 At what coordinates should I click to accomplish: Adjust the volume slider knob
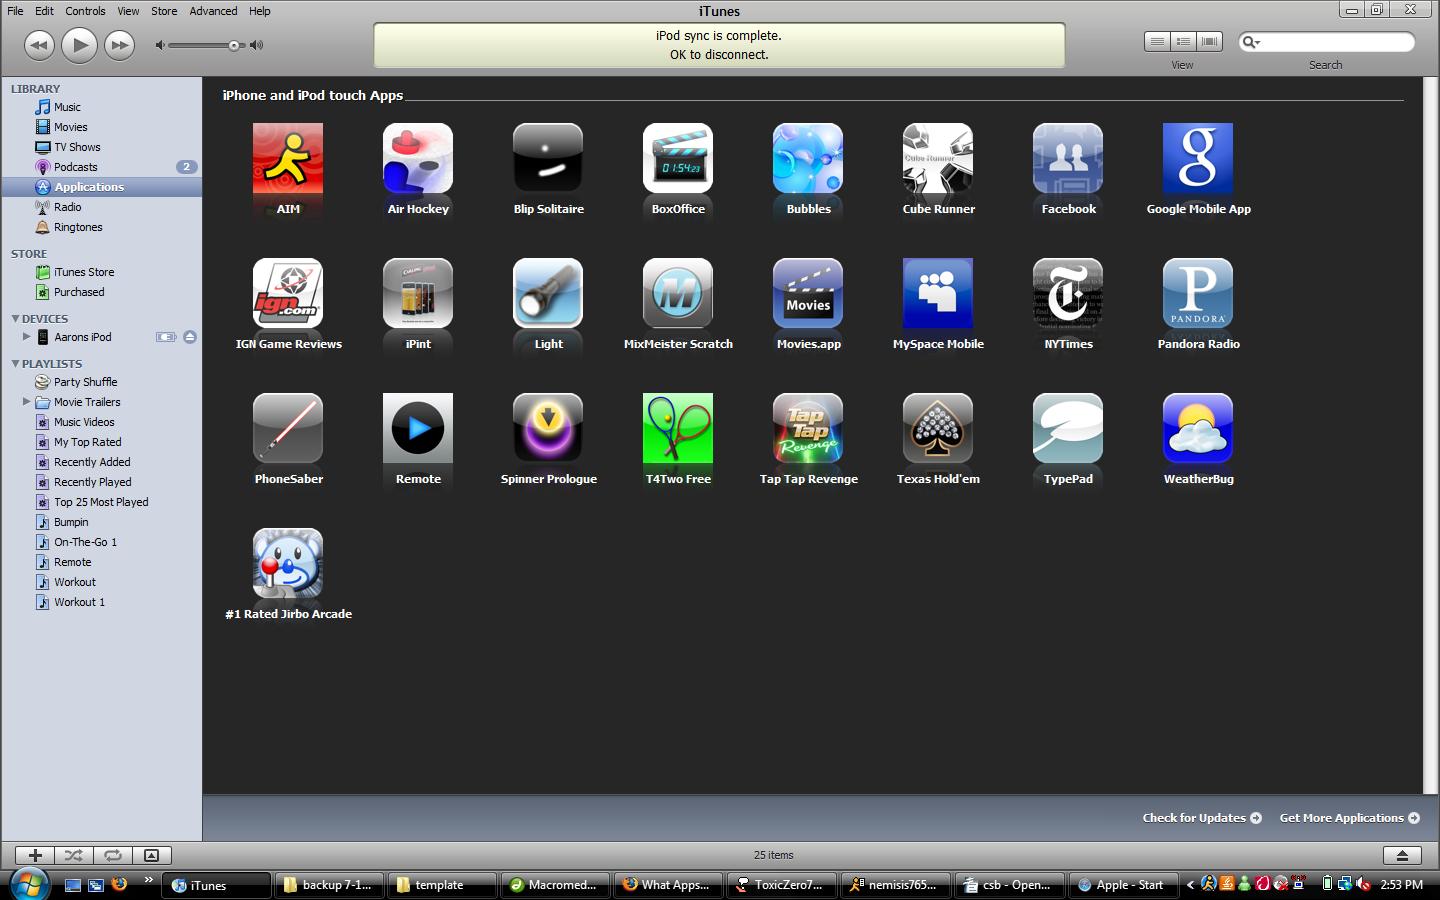(234, 45)
